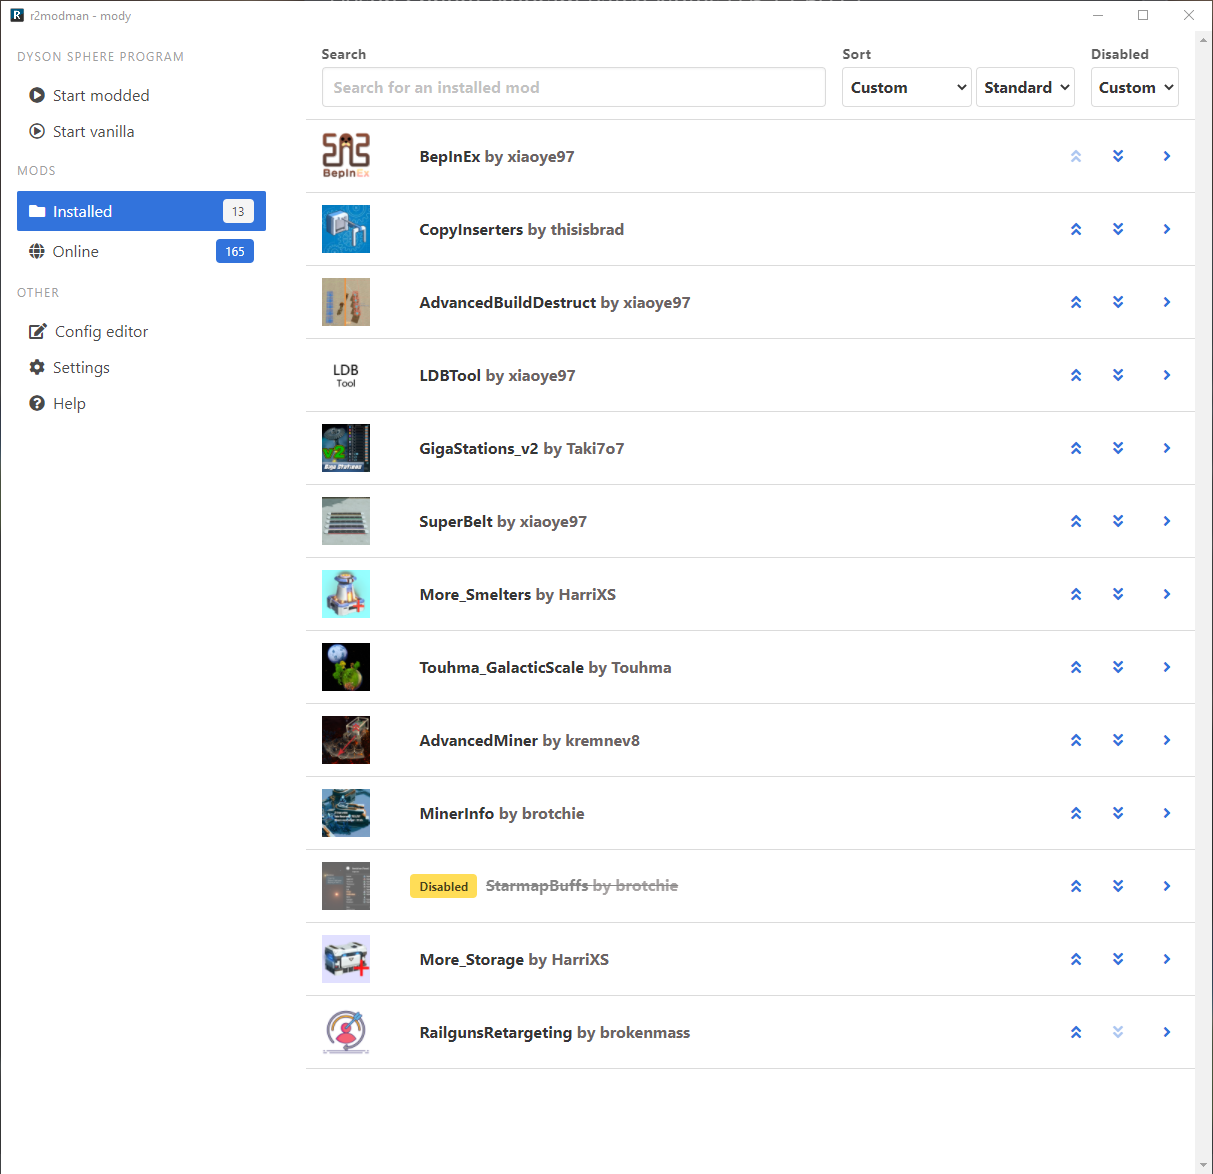This screenshot has height=1174, width=1213.
Task: Click the Installed count badge 13
Action: tap(238, 211)
